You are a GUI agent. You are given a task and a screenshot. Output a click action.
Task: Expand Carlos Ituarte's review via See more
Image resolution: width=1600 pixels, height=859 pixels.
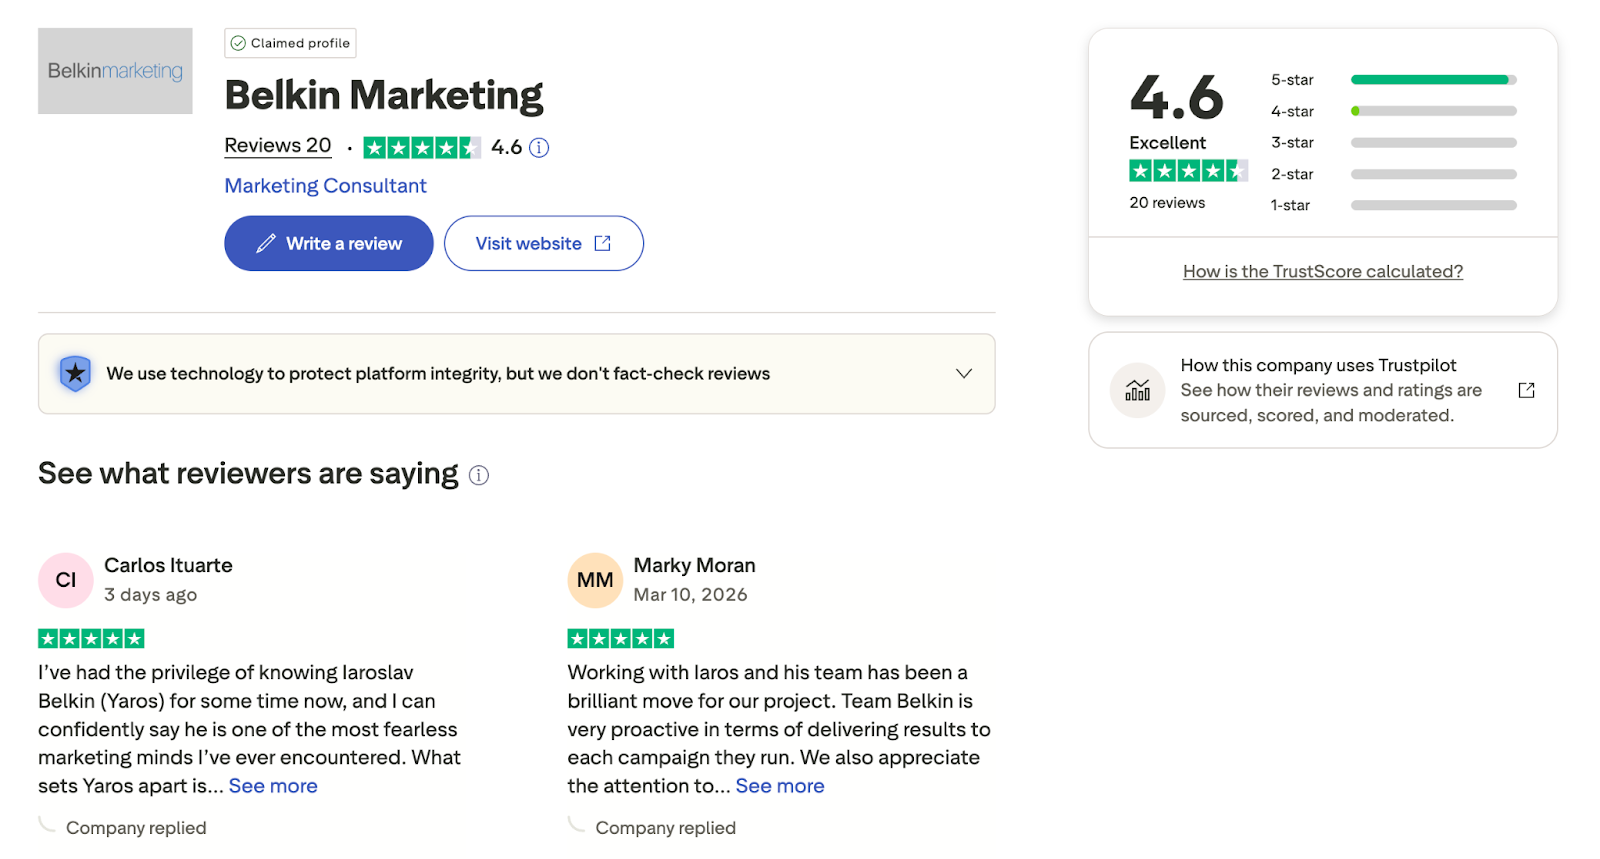click(x=272, y=786)
